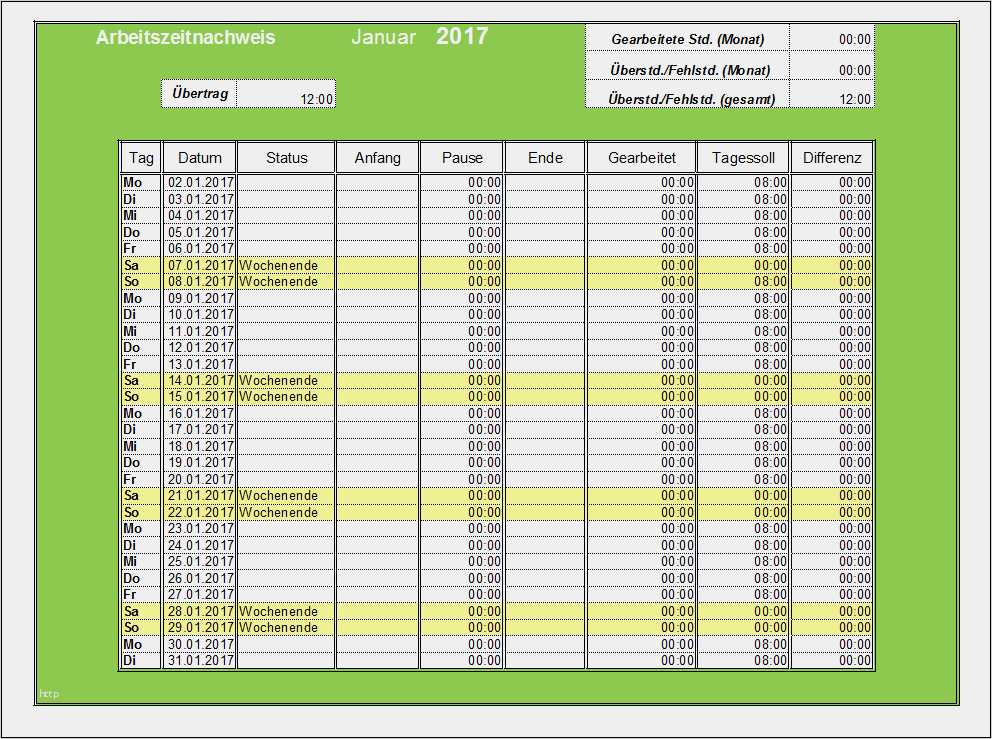The image size is (992, 739).
Task: Select the date cell 23.01.2017
Action: 200,528
